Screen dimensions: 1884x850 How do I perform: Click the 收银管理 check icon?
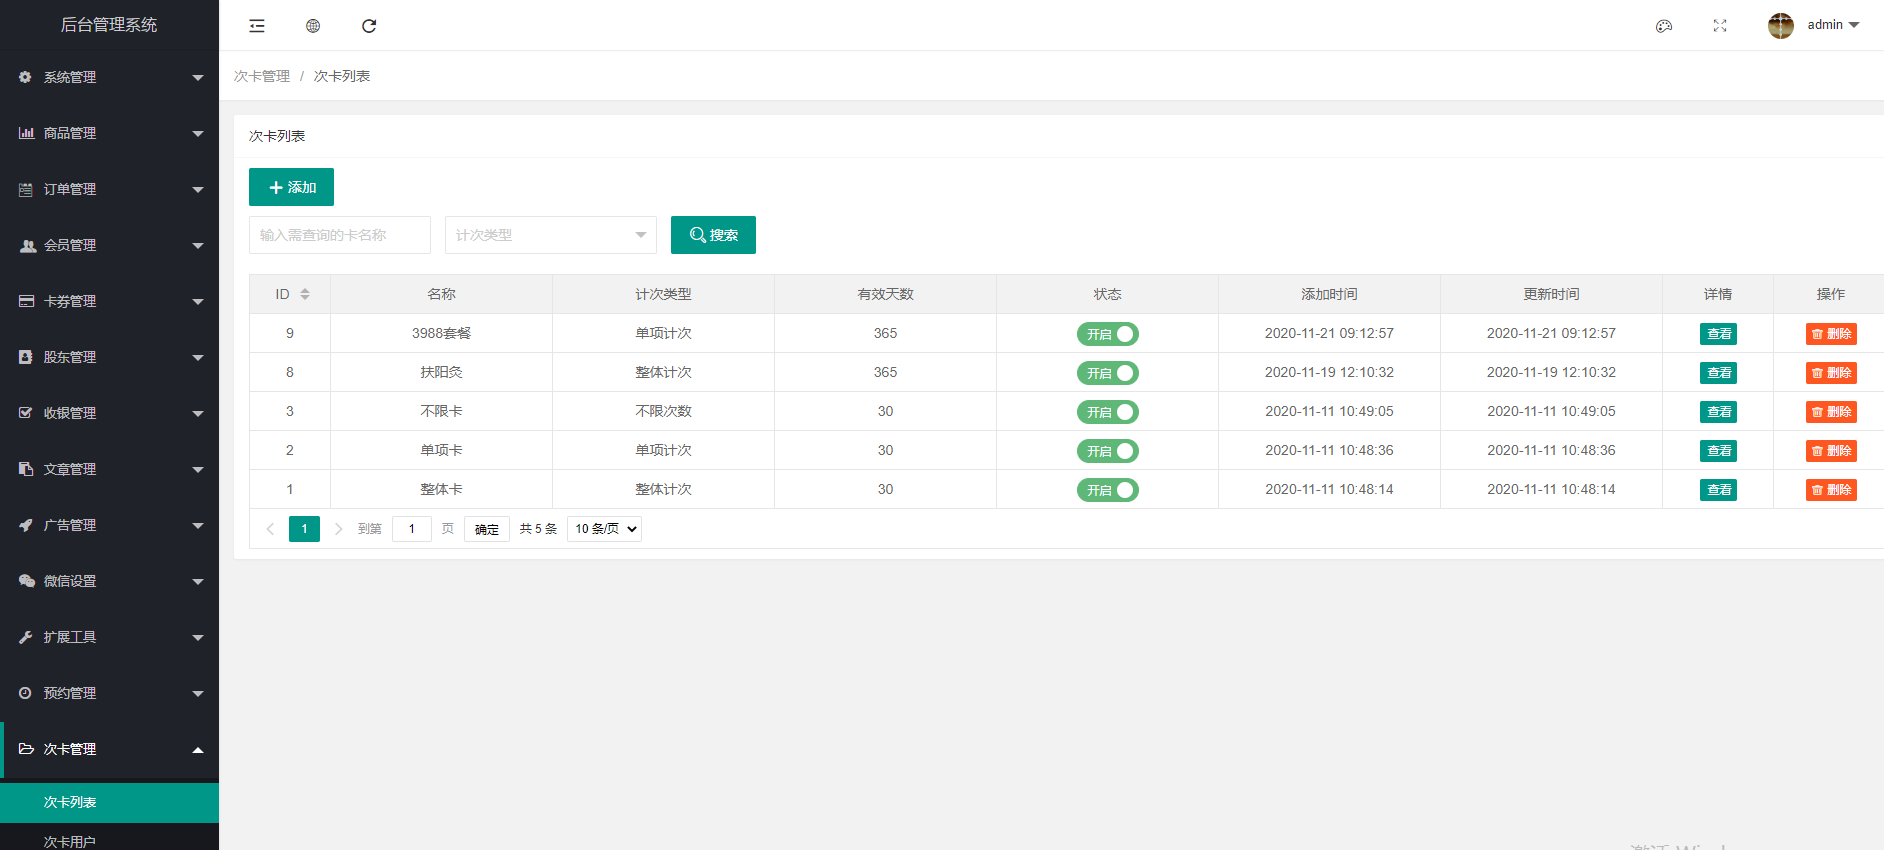pos(26,413)
